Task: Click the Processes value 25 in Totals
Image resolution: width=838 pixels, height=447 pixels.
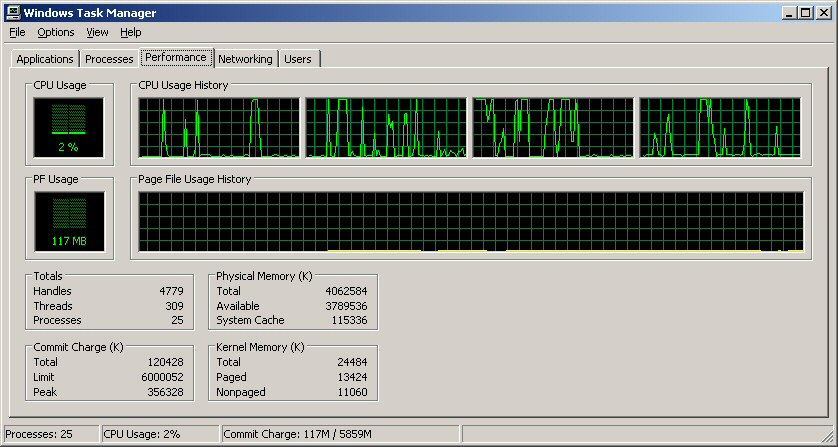Action: click(177, 321)
